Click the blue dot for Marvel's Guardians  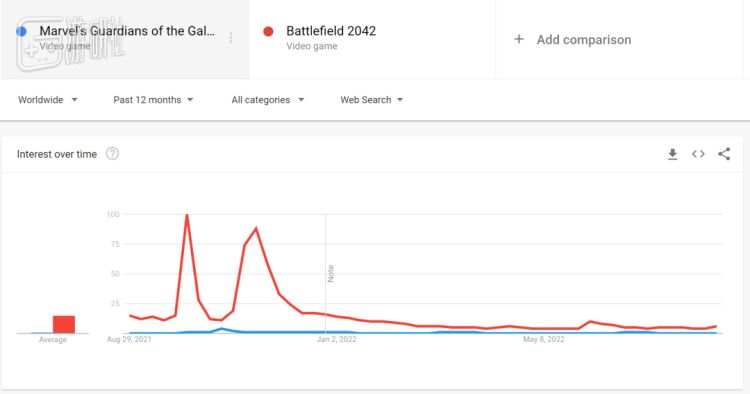(21, 32)
